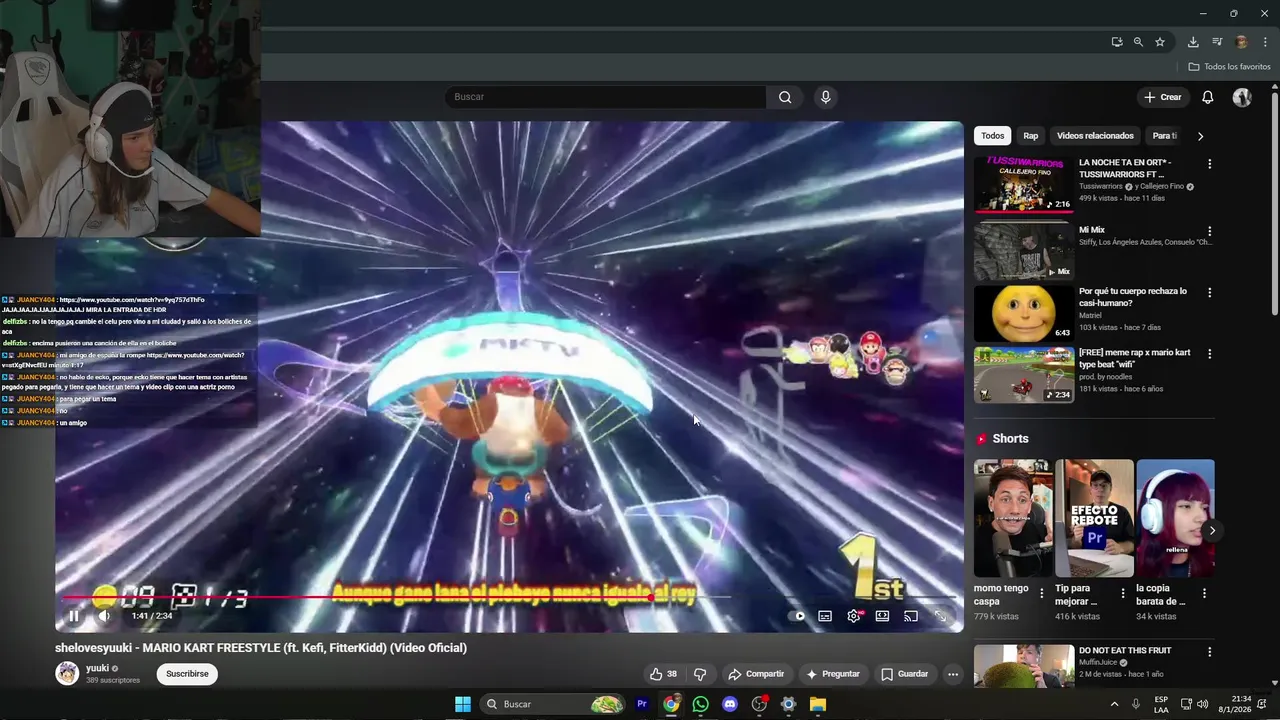Show next Shorts with arrow button

pos(1212,531)
